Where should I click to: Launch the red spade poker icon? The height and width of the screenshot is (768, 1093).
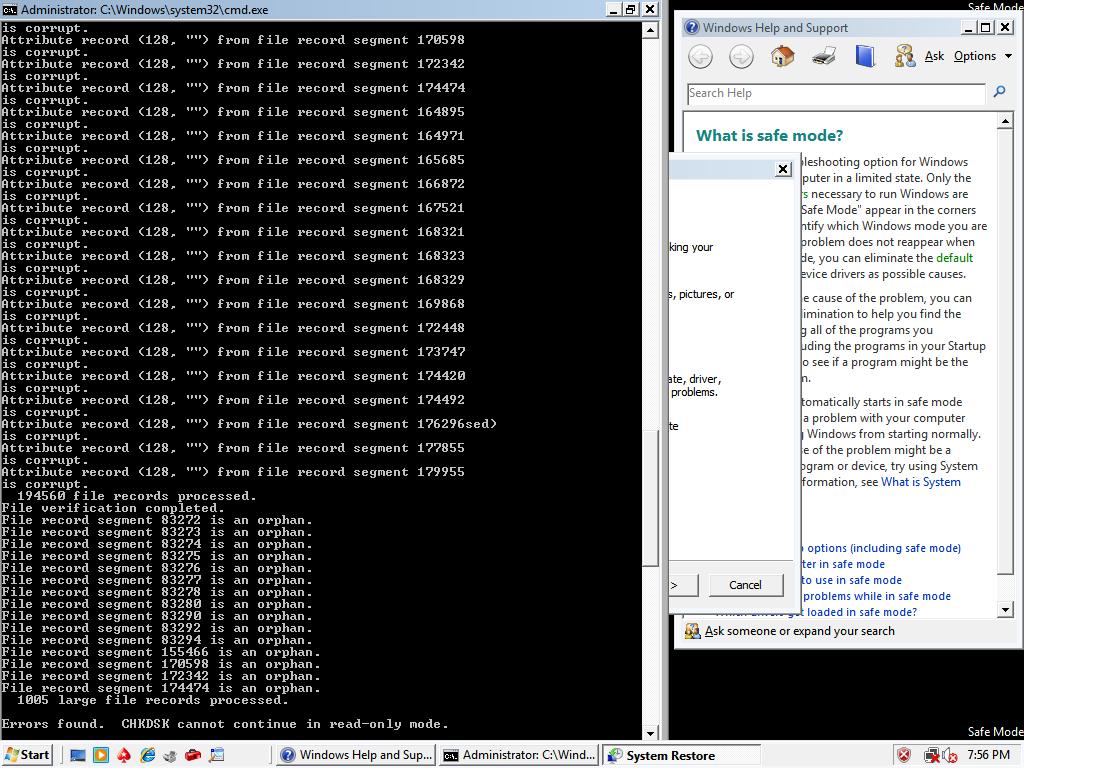pos(124,755)
